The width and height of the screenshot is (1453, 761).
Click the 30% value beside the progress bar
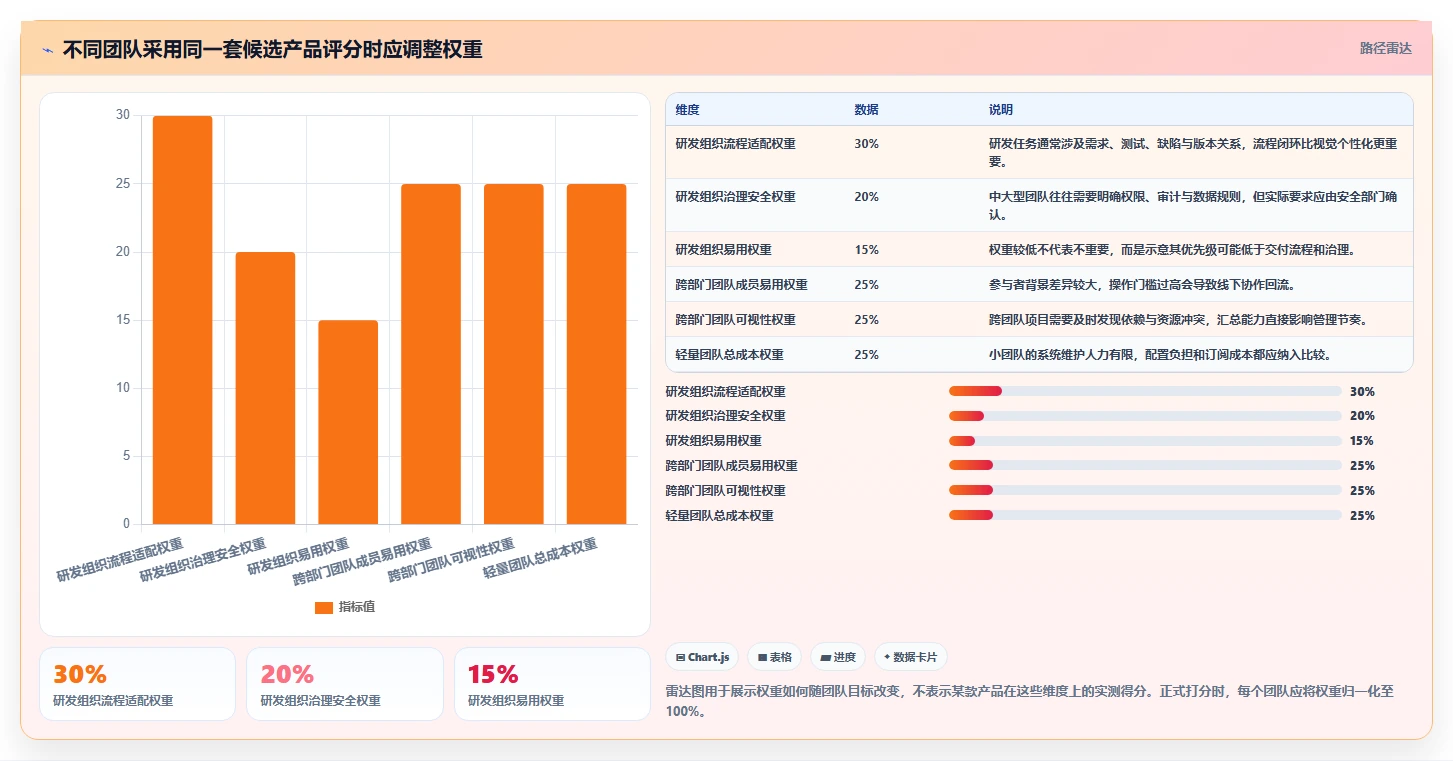(x=1362, y=392)
